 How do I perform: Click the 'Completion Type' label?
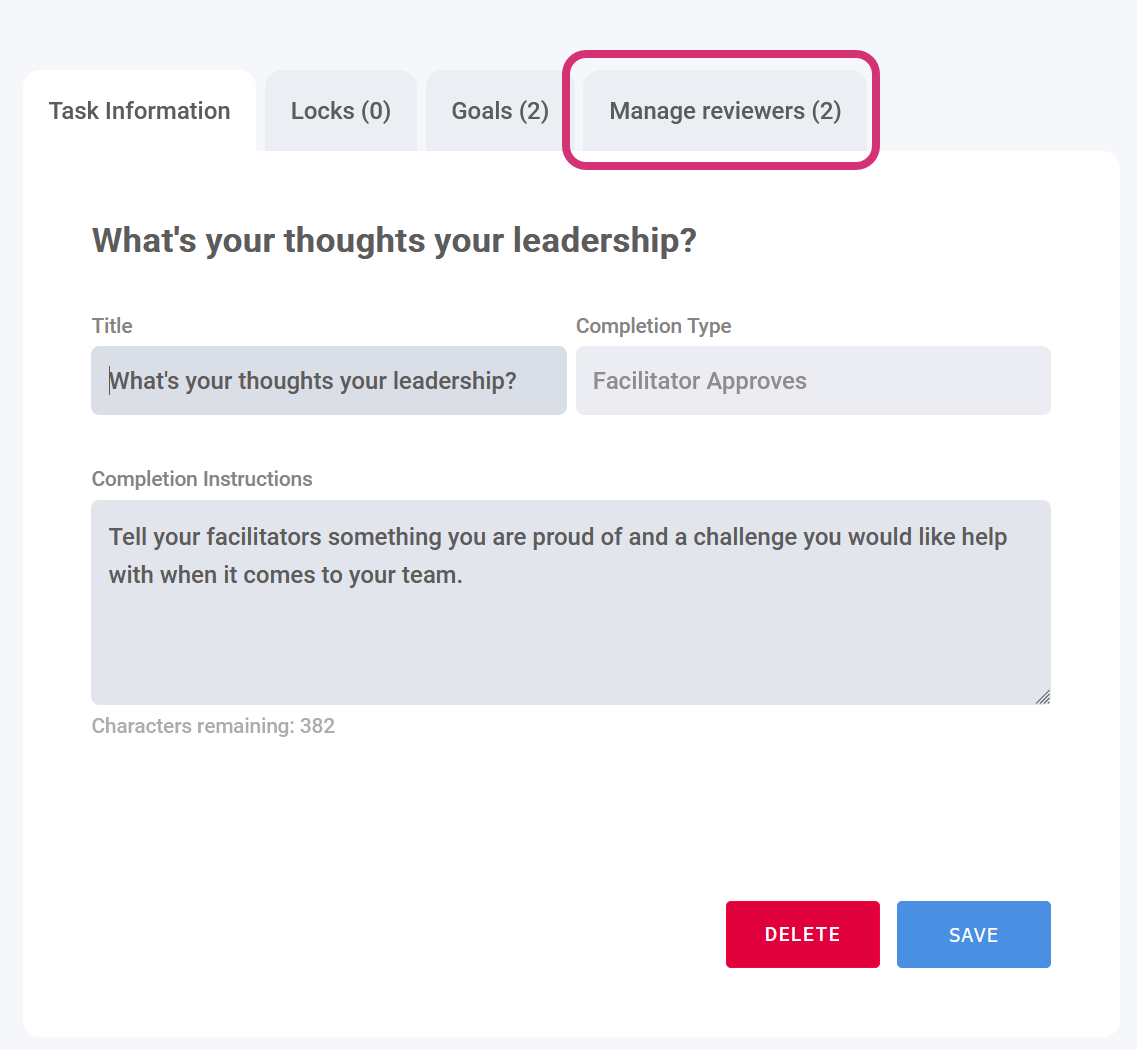click(653, 326)
